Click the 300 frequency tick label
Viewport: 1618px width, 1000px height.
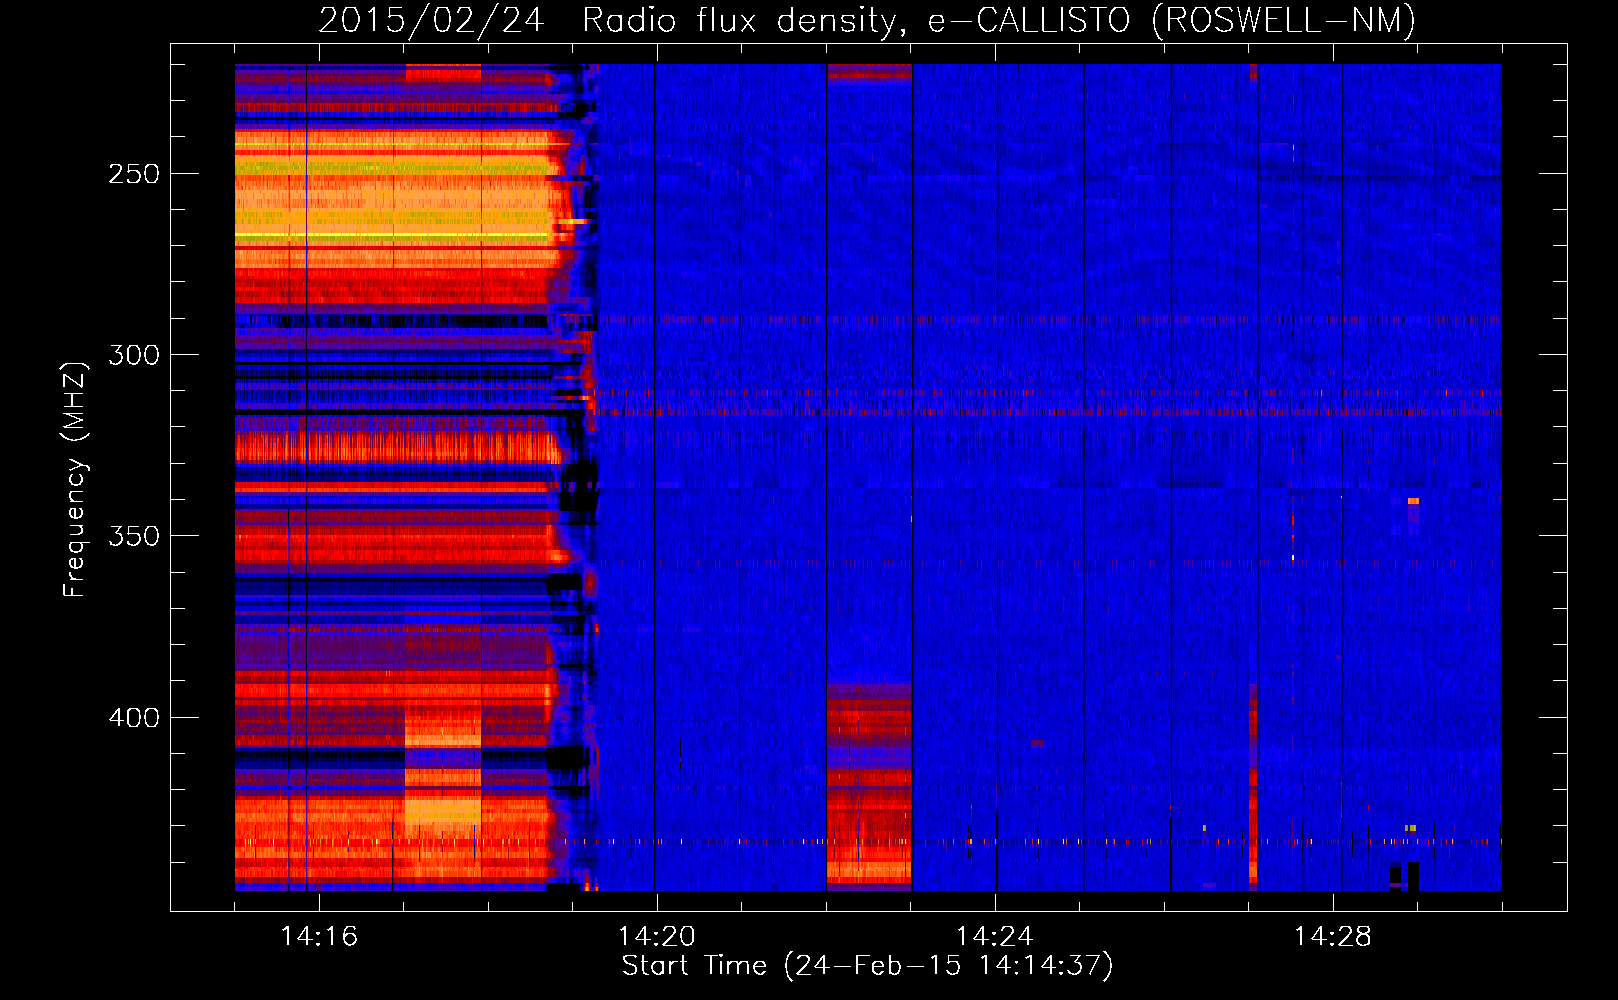(134, 355)
